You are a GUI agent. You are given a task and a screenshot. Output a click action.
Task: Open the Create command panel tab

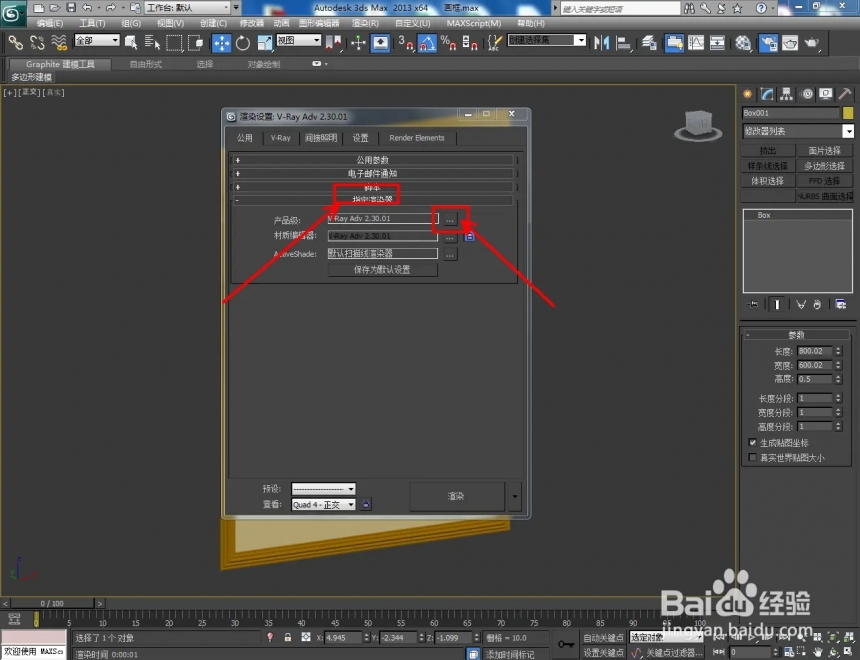pos(748,94)
